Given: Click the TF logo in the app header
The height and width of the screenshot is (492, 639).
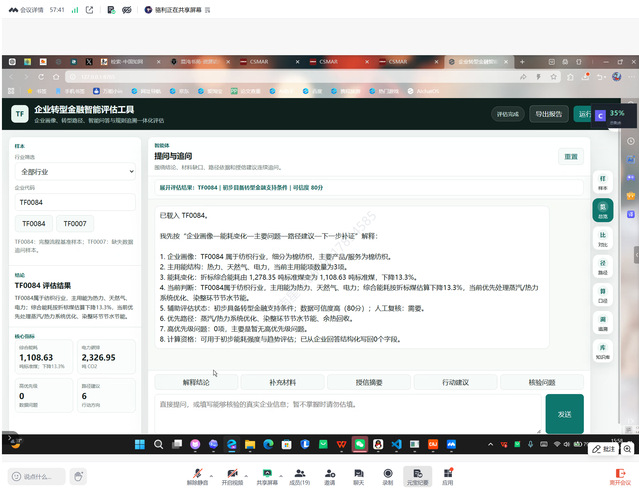Looking at the screenshot, I should pos(20,114).
